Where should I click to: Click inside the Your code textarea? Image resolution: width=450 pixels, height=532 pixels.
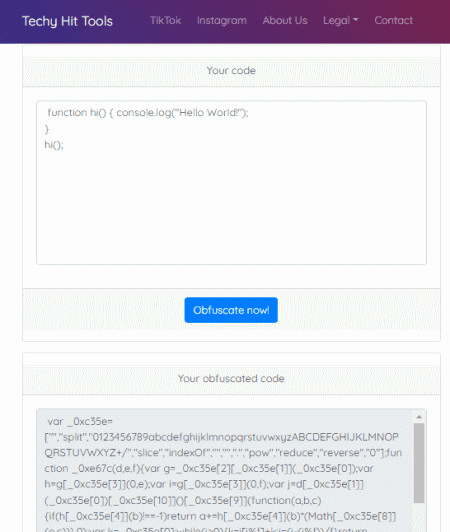231,183
